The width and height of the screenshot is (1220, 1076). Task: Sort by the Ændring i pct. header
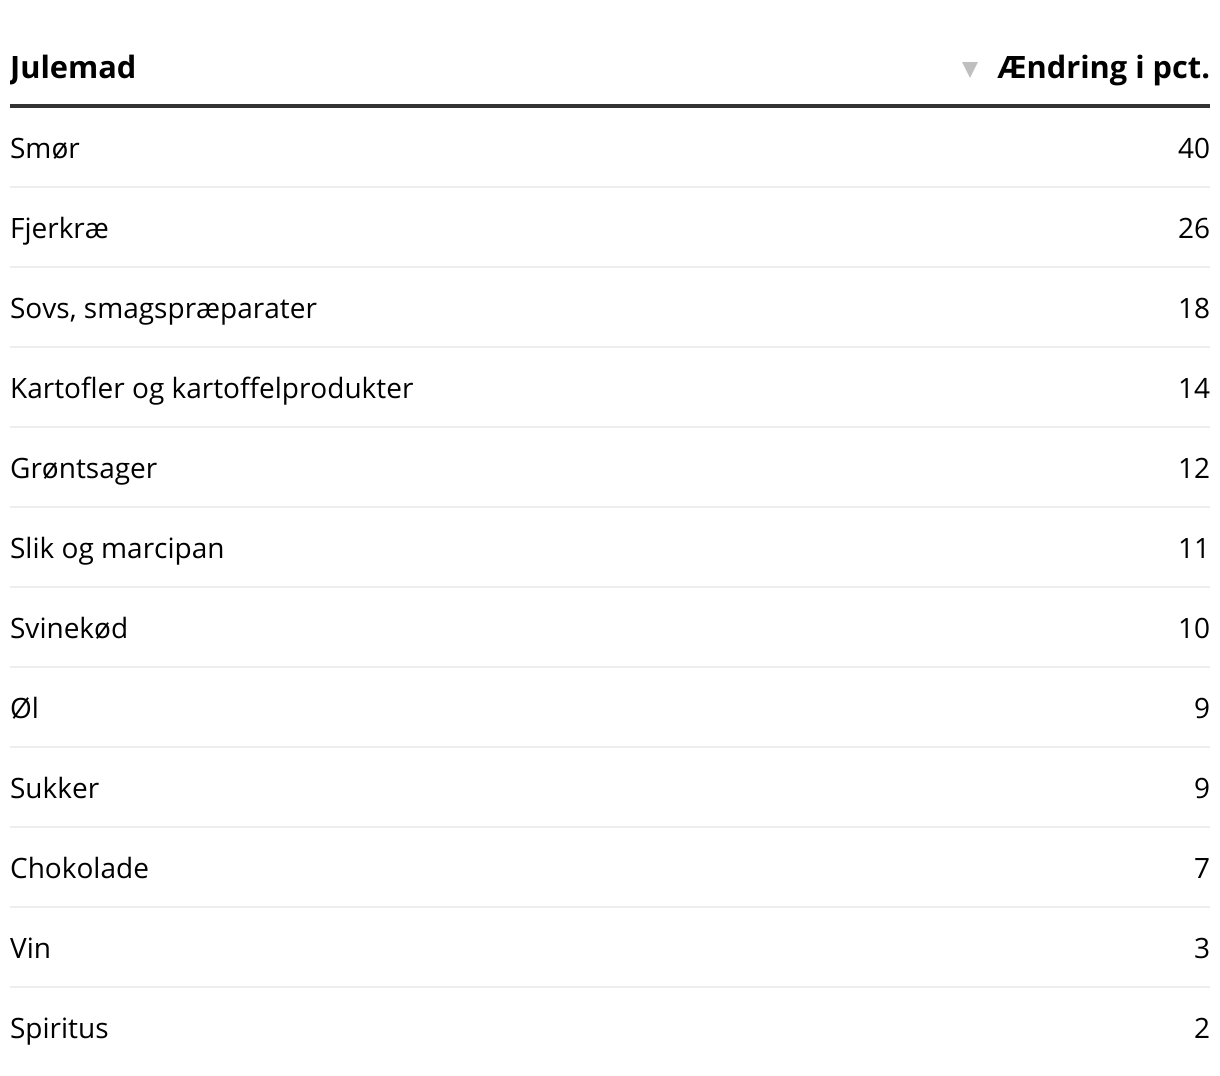[1102, 67]
